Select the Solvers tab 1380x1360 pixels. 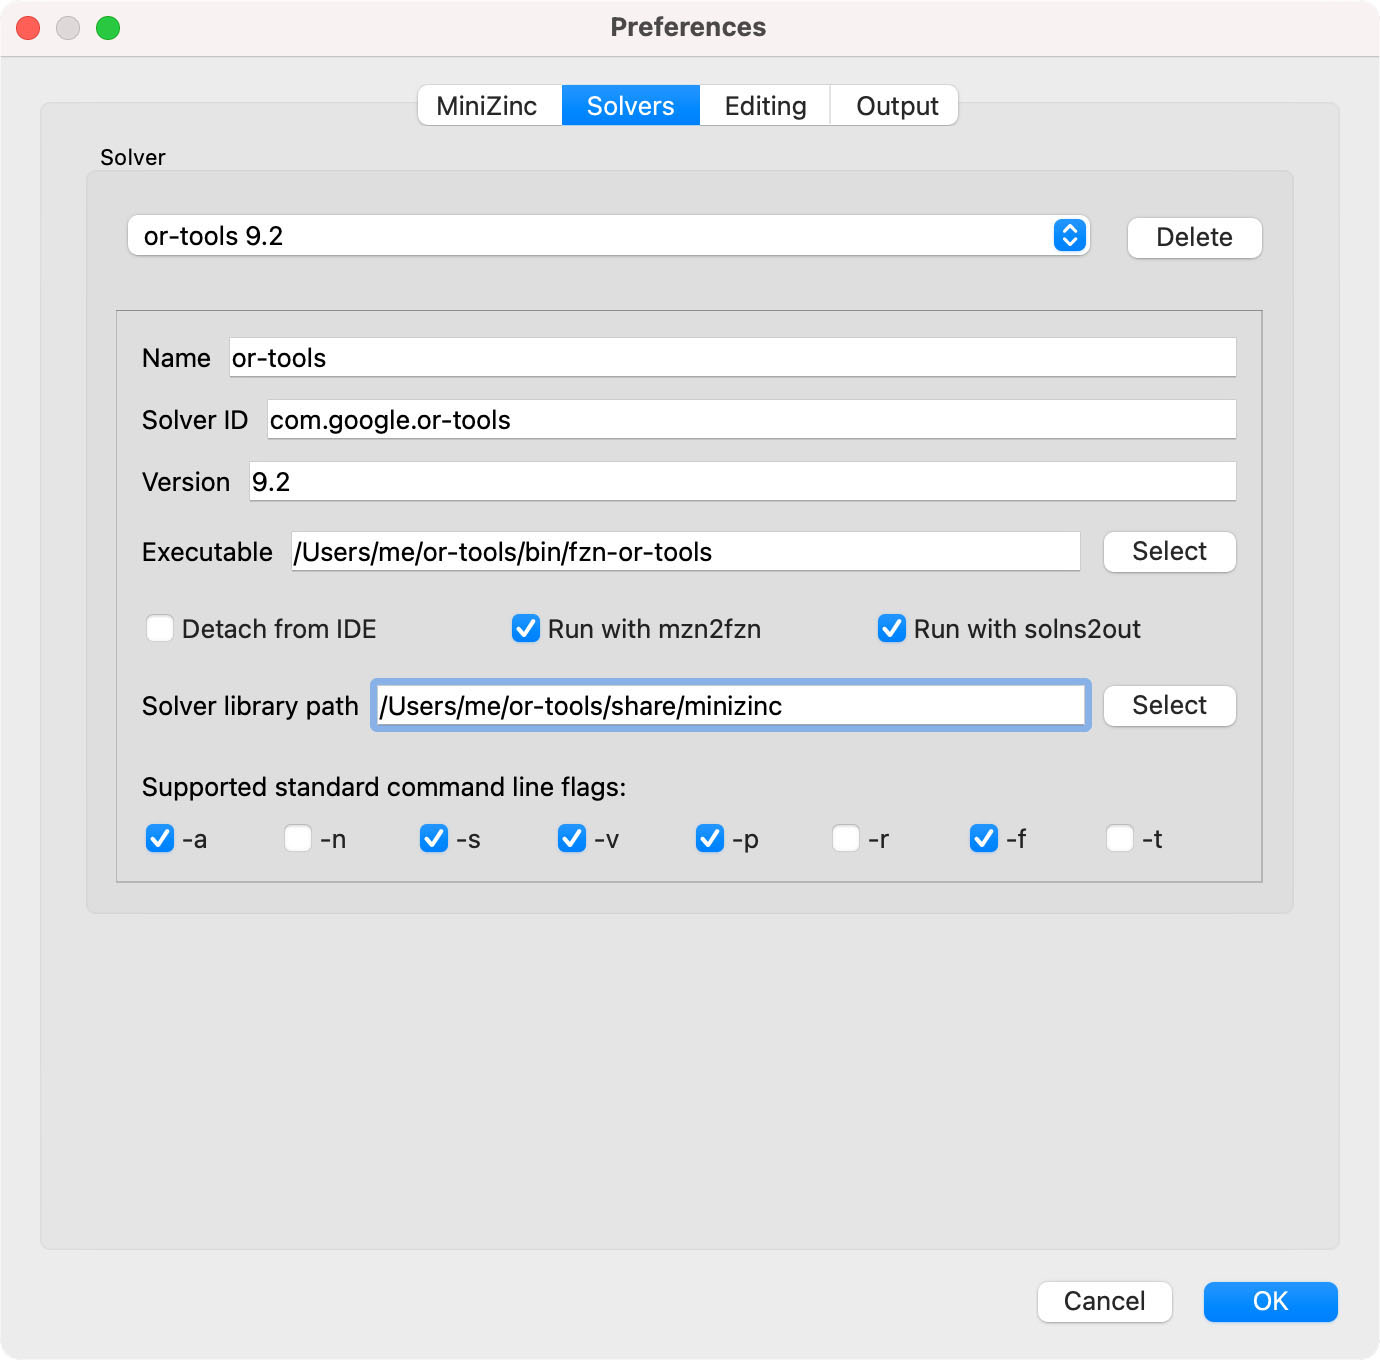click(630, 106)
